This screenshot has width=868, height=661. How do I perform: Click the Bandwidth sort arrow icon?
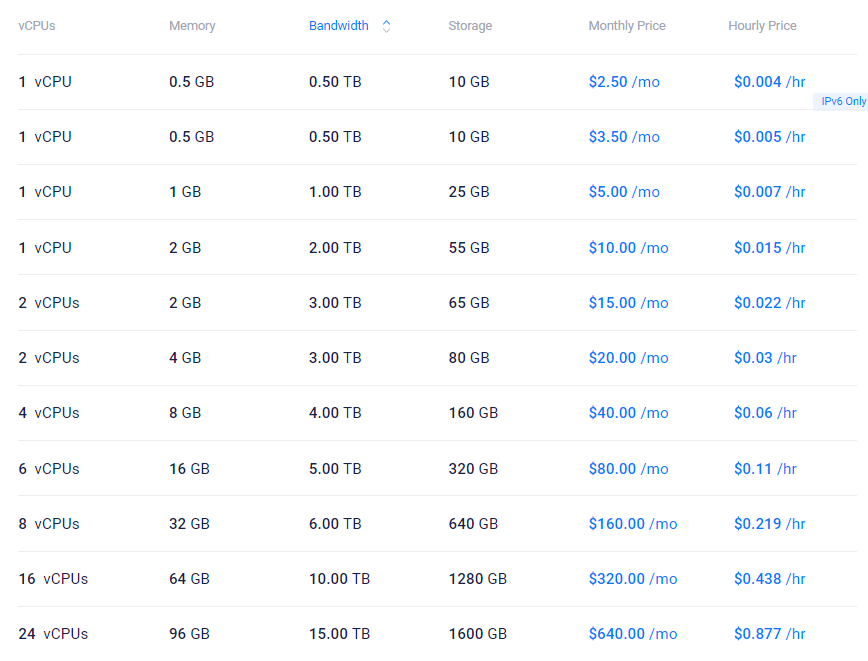click(x=386, y=26)
